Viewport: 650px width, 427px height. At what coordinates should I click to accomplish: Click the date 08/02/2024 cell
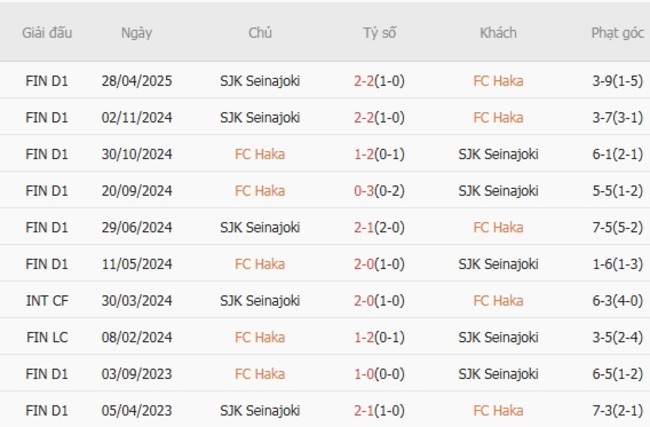[x=137, y=337]
